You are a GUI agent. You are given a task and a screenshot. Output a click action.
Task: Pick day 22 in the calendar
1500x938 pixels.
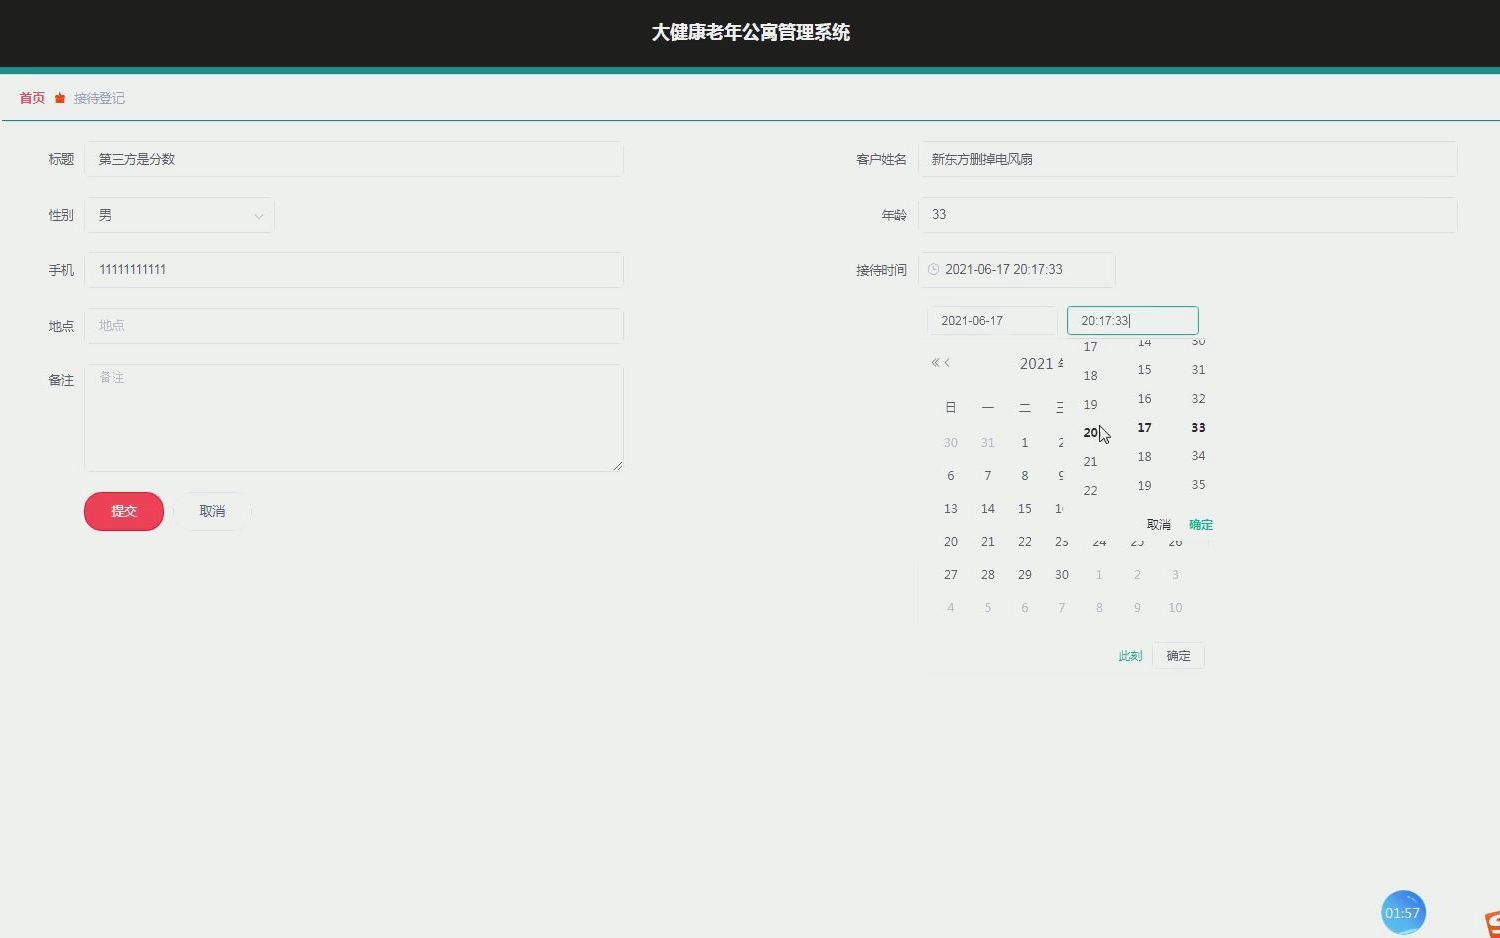1024,542
